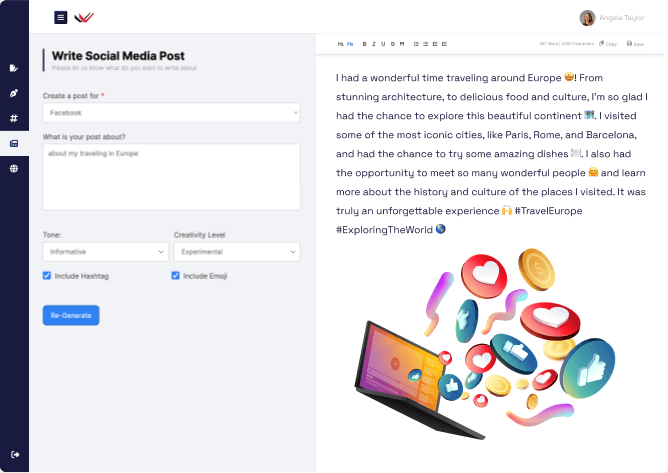The width and height of the screenshot is (668, 473).
Task: Apply underline formatting in editor toolbar
Action: [382, 44]
